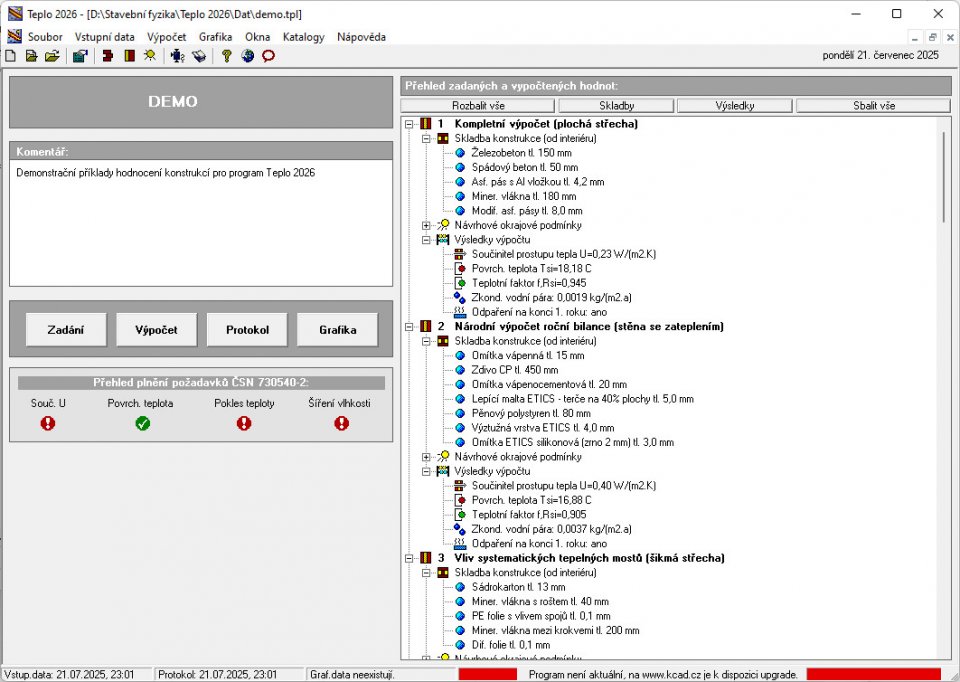Click the yellow question mark help icon
This screenshot has height=682, width=960.
[x=227, y=56]
